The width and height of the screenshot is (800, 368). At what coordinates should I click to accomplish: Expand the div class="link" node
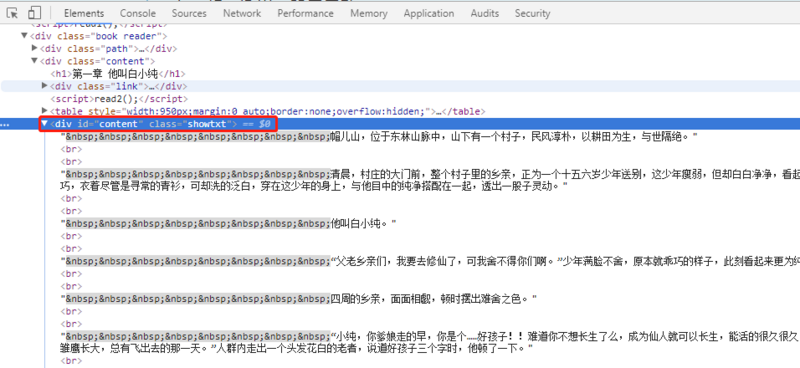[44, 86]
